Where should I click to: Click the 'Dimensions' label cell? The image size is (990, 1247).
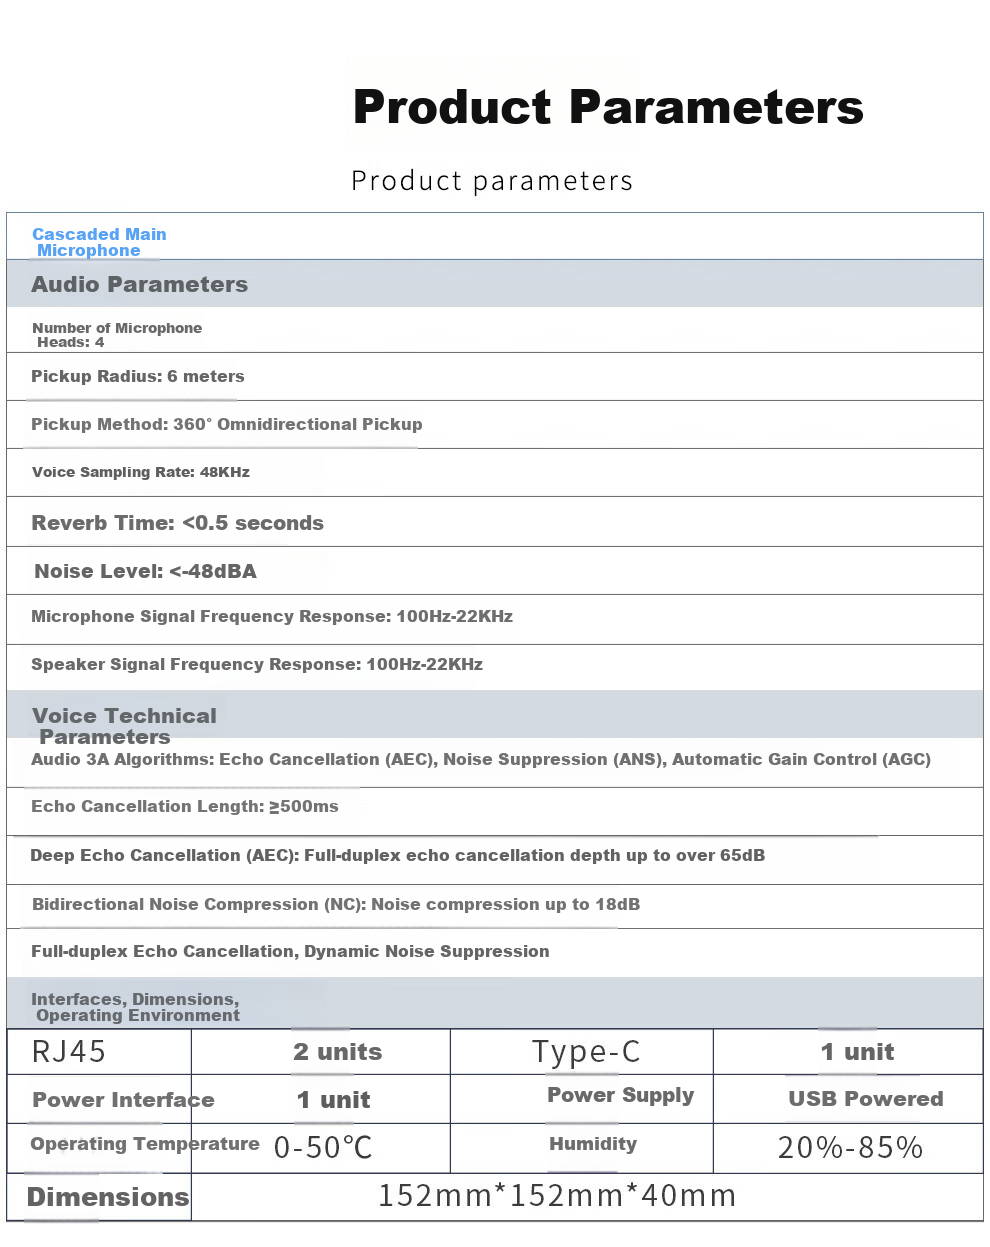tap(99, 1197)
